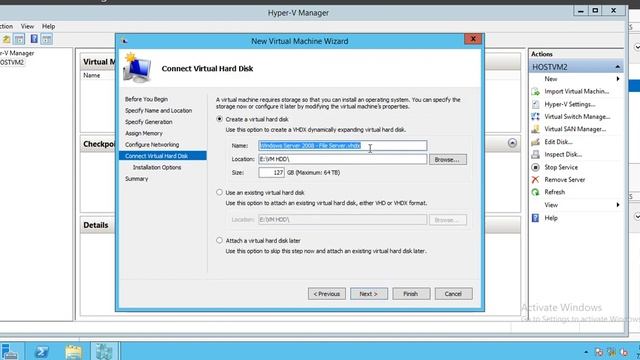This screenshot has width=640, height=360.
Task: Click Import Virtual Machine action text
Action: 576,91
